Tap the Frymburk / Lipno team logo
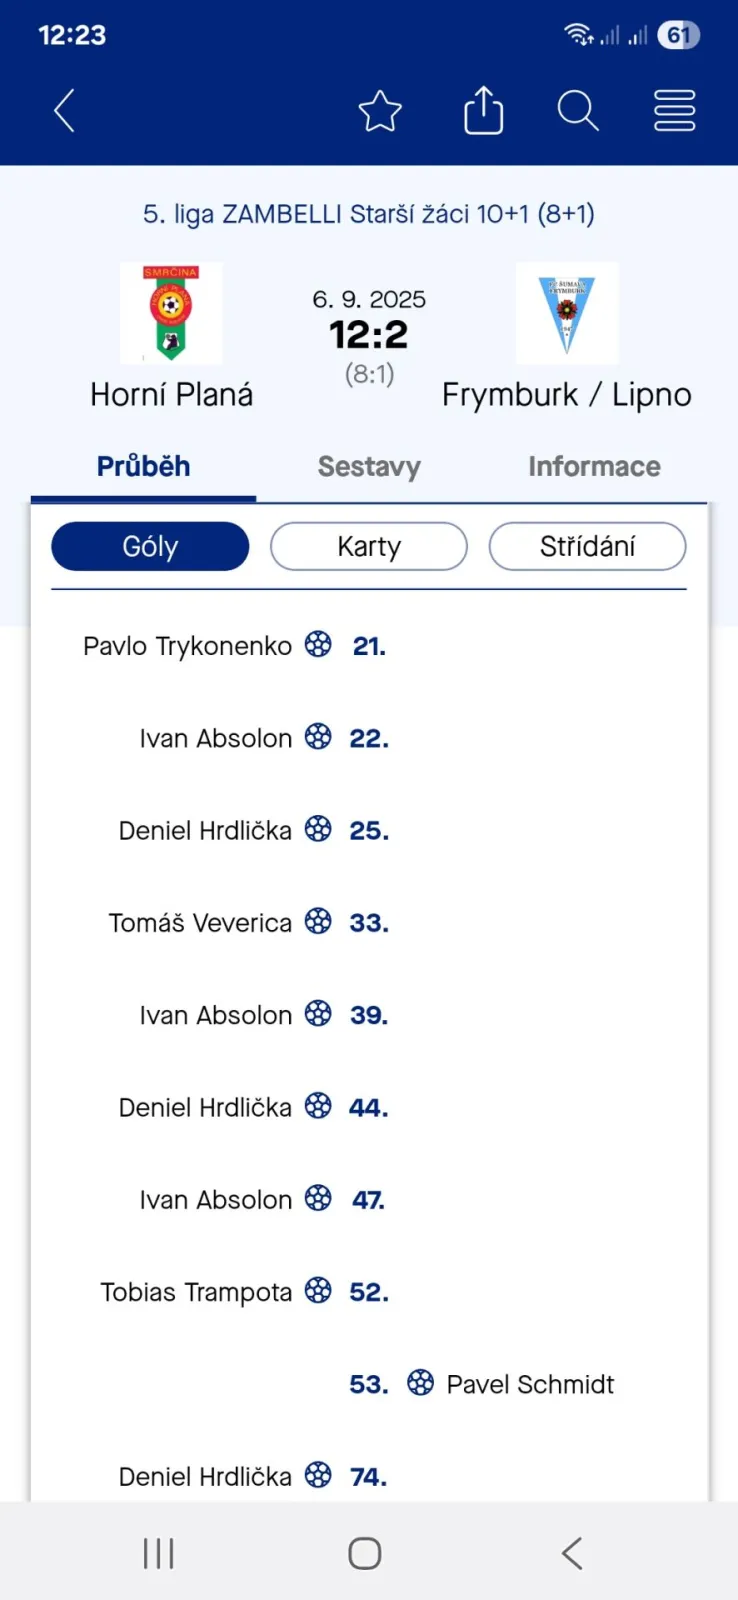 [x=567, y=313]
